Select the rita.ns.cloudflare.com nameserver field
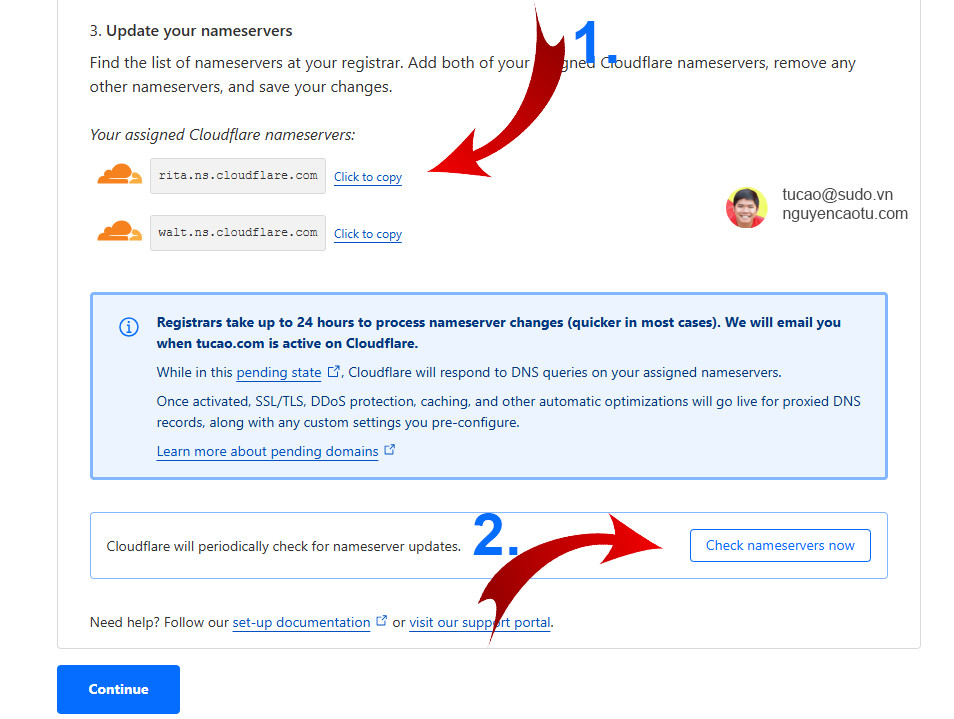 pyautogui.click(x=238, y=175)
